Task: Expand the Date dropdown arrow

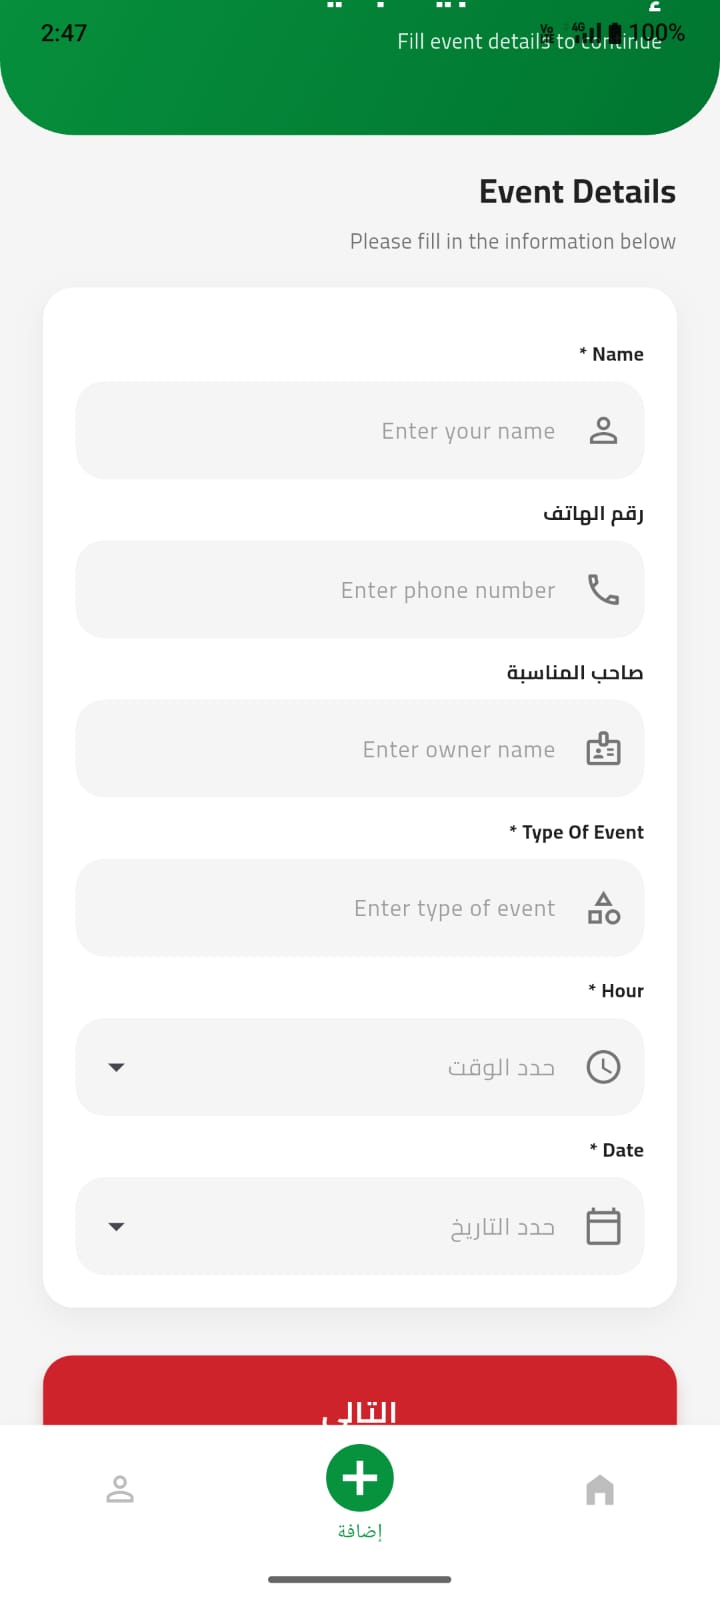Action: (116, 1226)
